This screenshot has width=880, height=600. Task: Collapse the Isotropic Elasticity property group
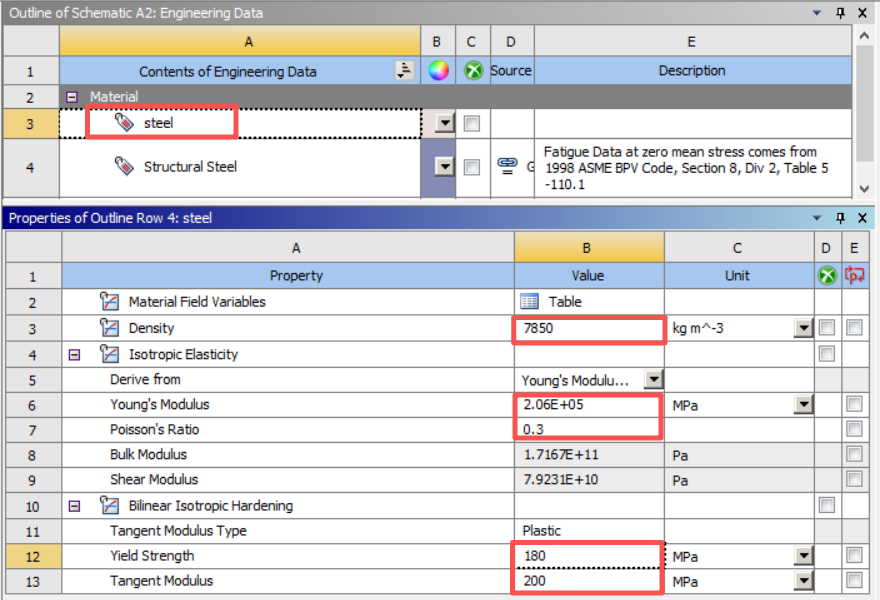(x=74, y=355)
